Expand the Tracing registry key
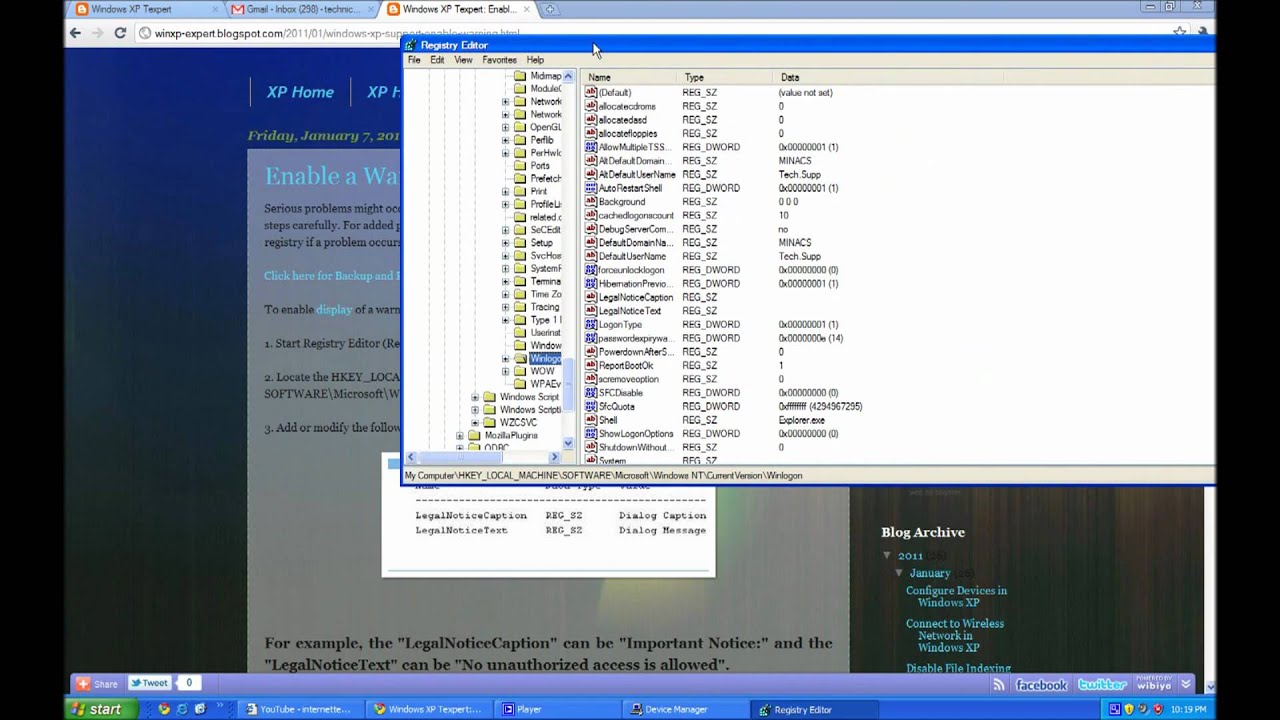This screenshot has width=1280, height=720. (505, 307)
